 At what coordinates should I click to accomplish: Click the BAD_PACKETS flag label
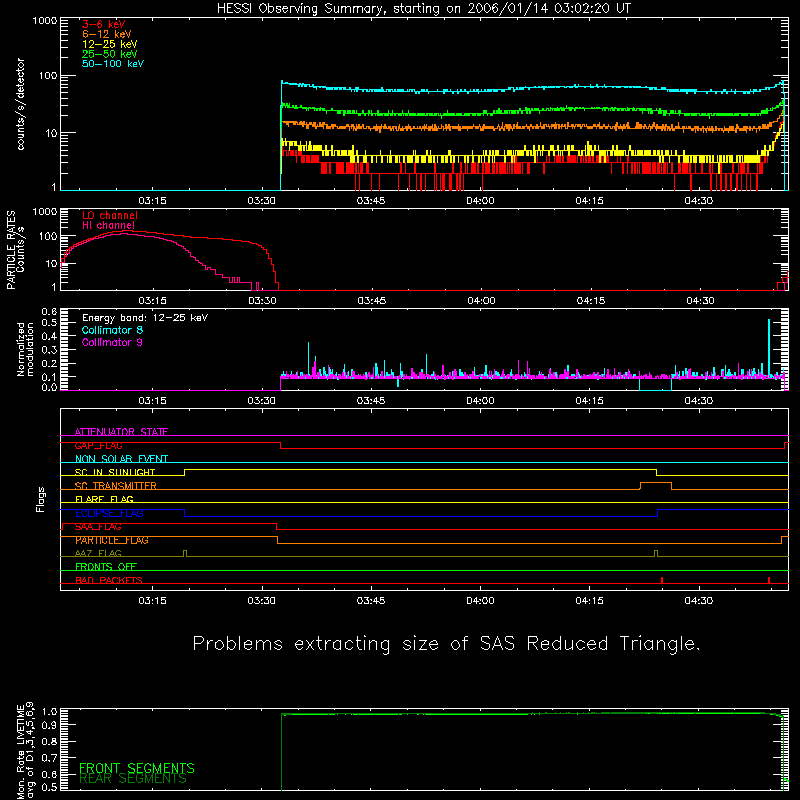[x=109, y=580]
